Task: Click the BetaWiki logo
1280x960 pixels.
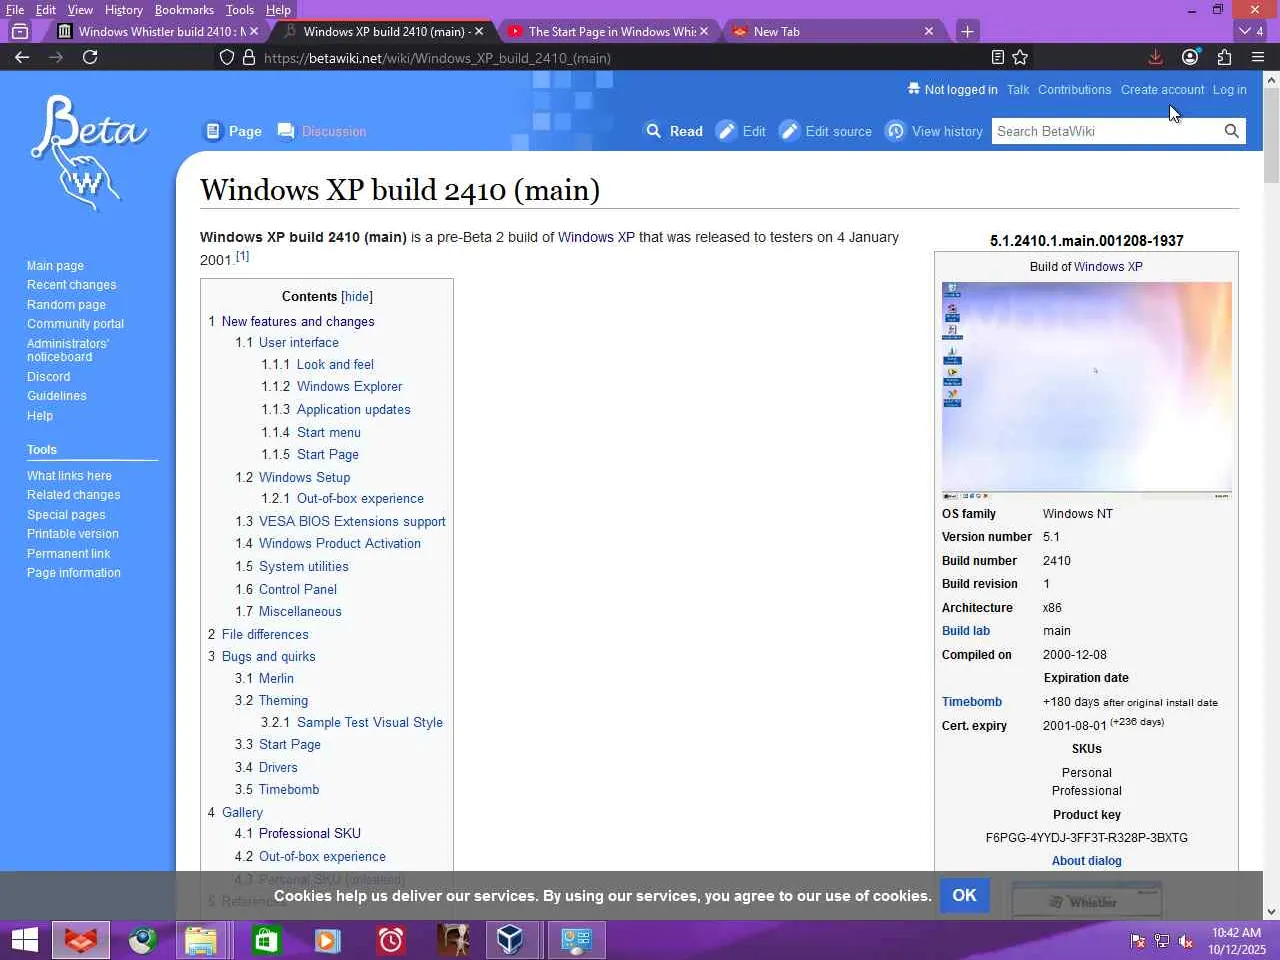Action: coord(88,153)
